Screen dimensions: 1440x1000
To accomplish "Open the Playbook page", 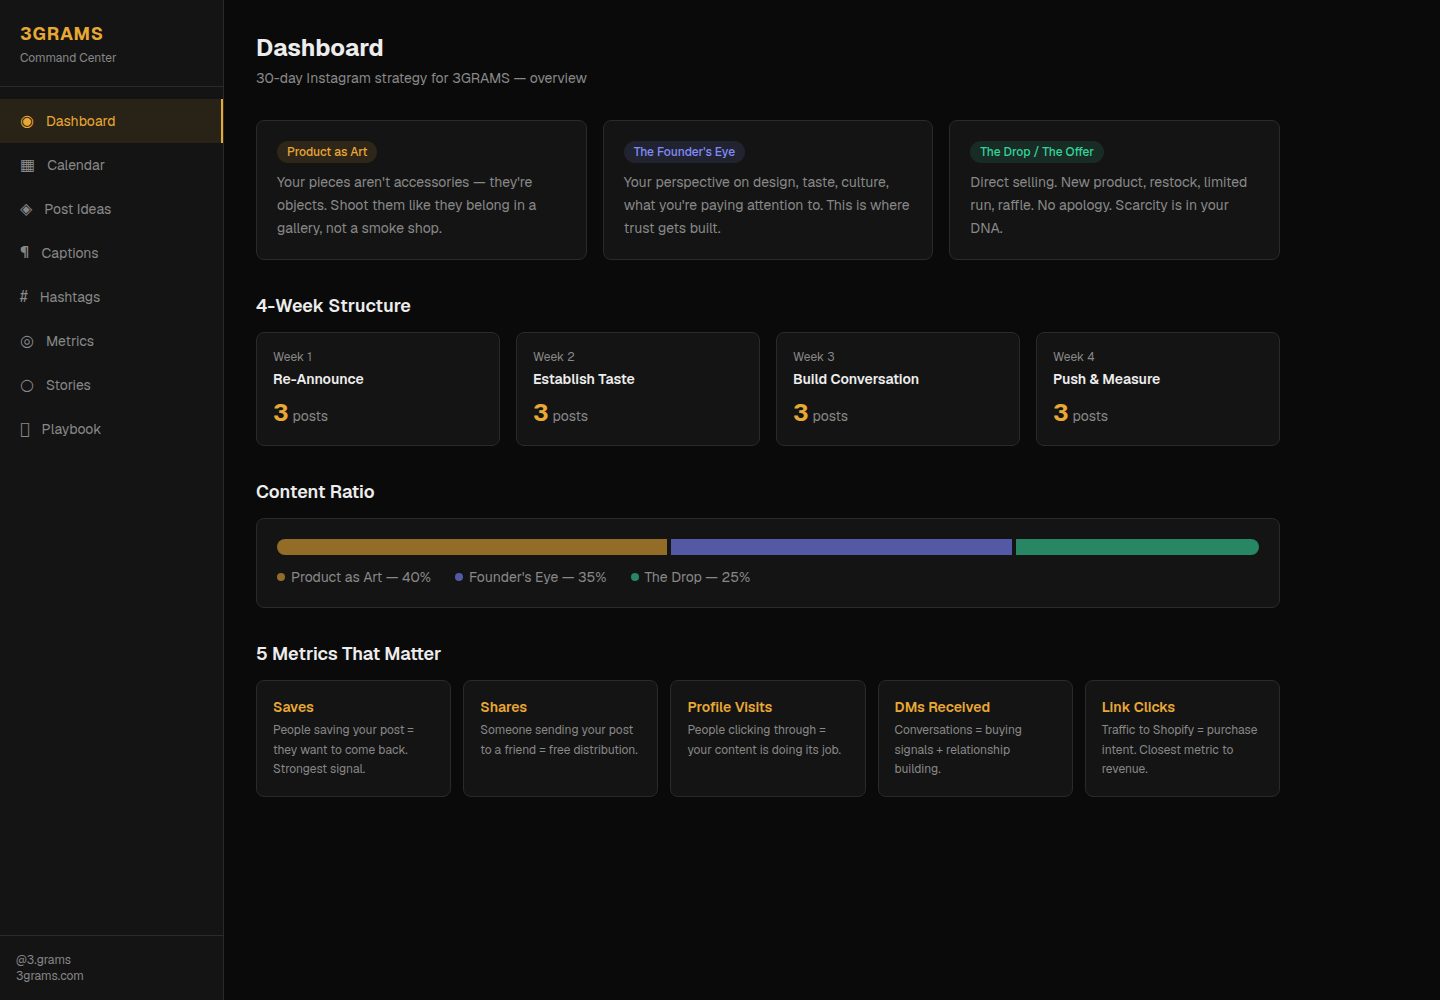I will tap(111, 429).
